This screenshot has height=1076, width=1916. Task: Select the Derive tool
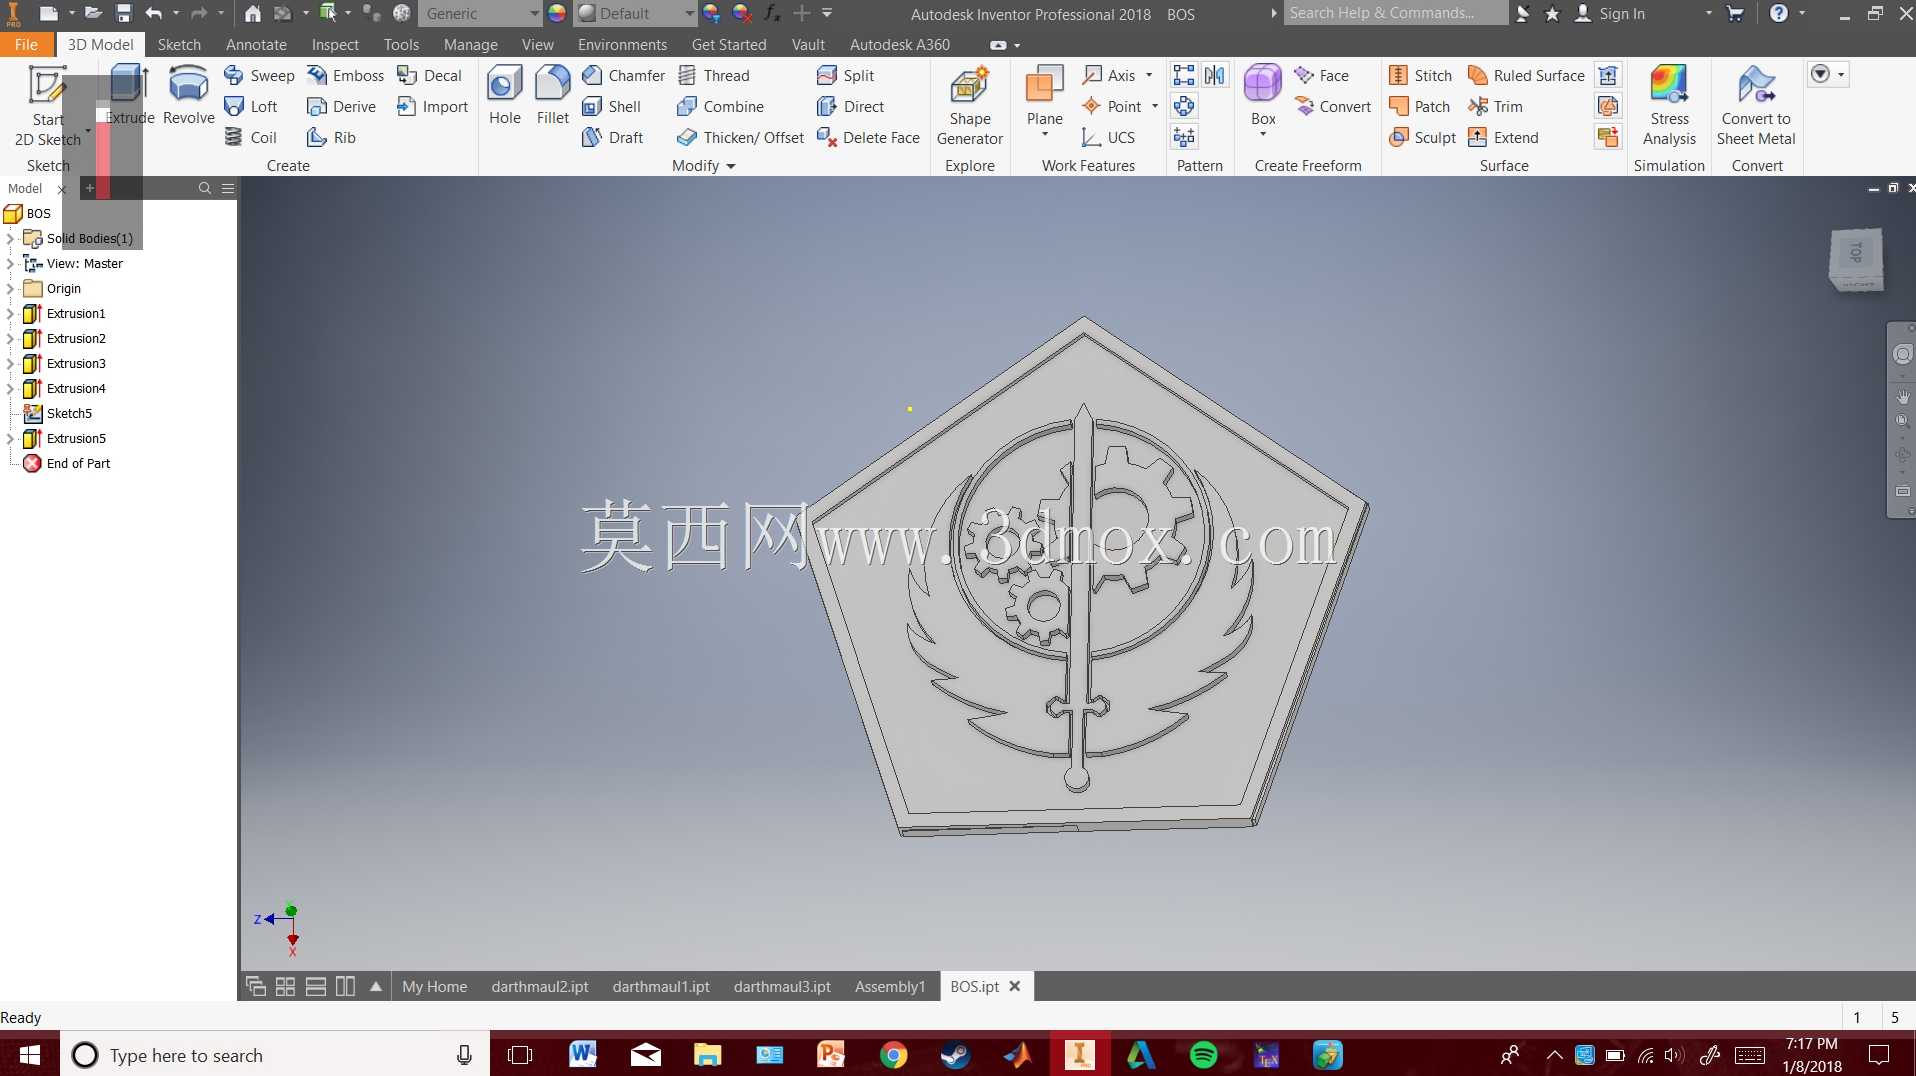pos(341,106)
